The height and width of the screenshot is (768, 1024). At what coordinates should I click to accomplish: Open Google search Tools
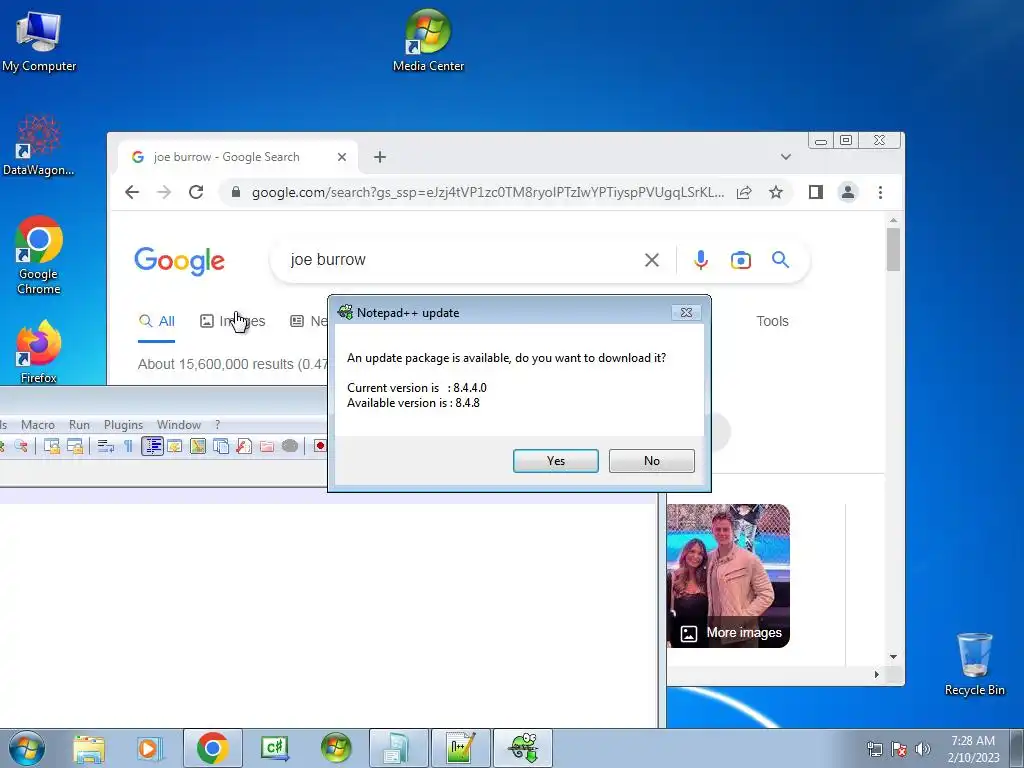point(773,321)
